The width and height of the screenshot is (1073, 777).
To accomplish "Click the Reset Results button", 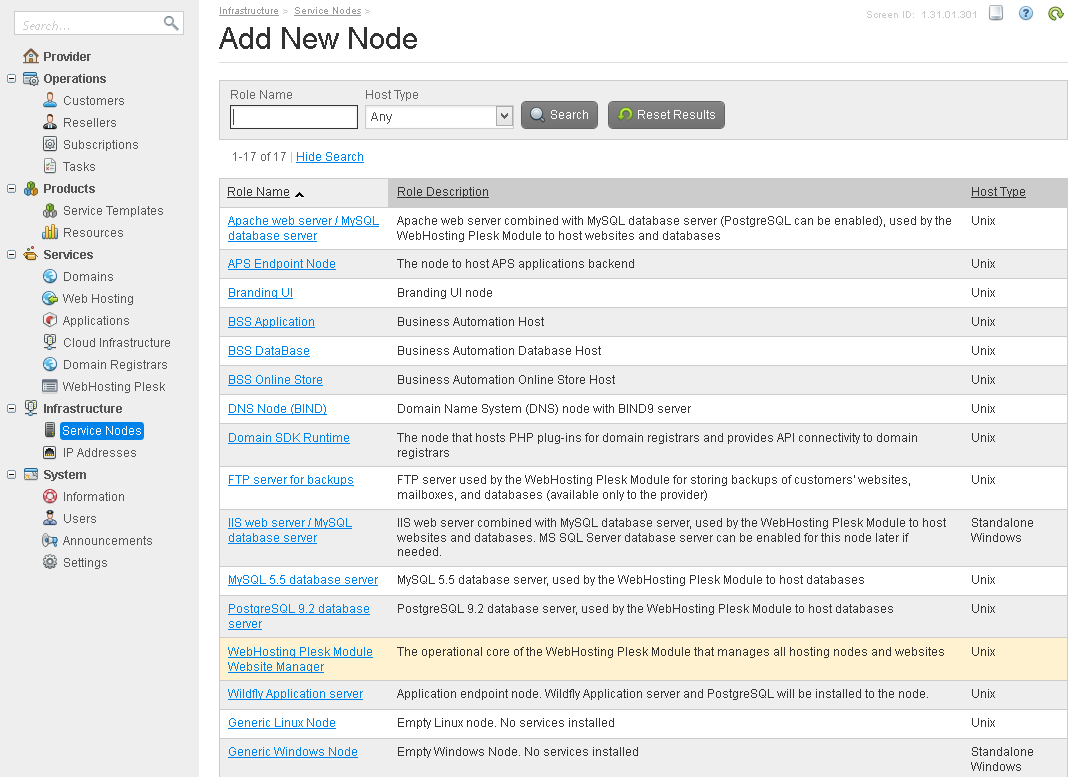I will [x=666, y=115].
